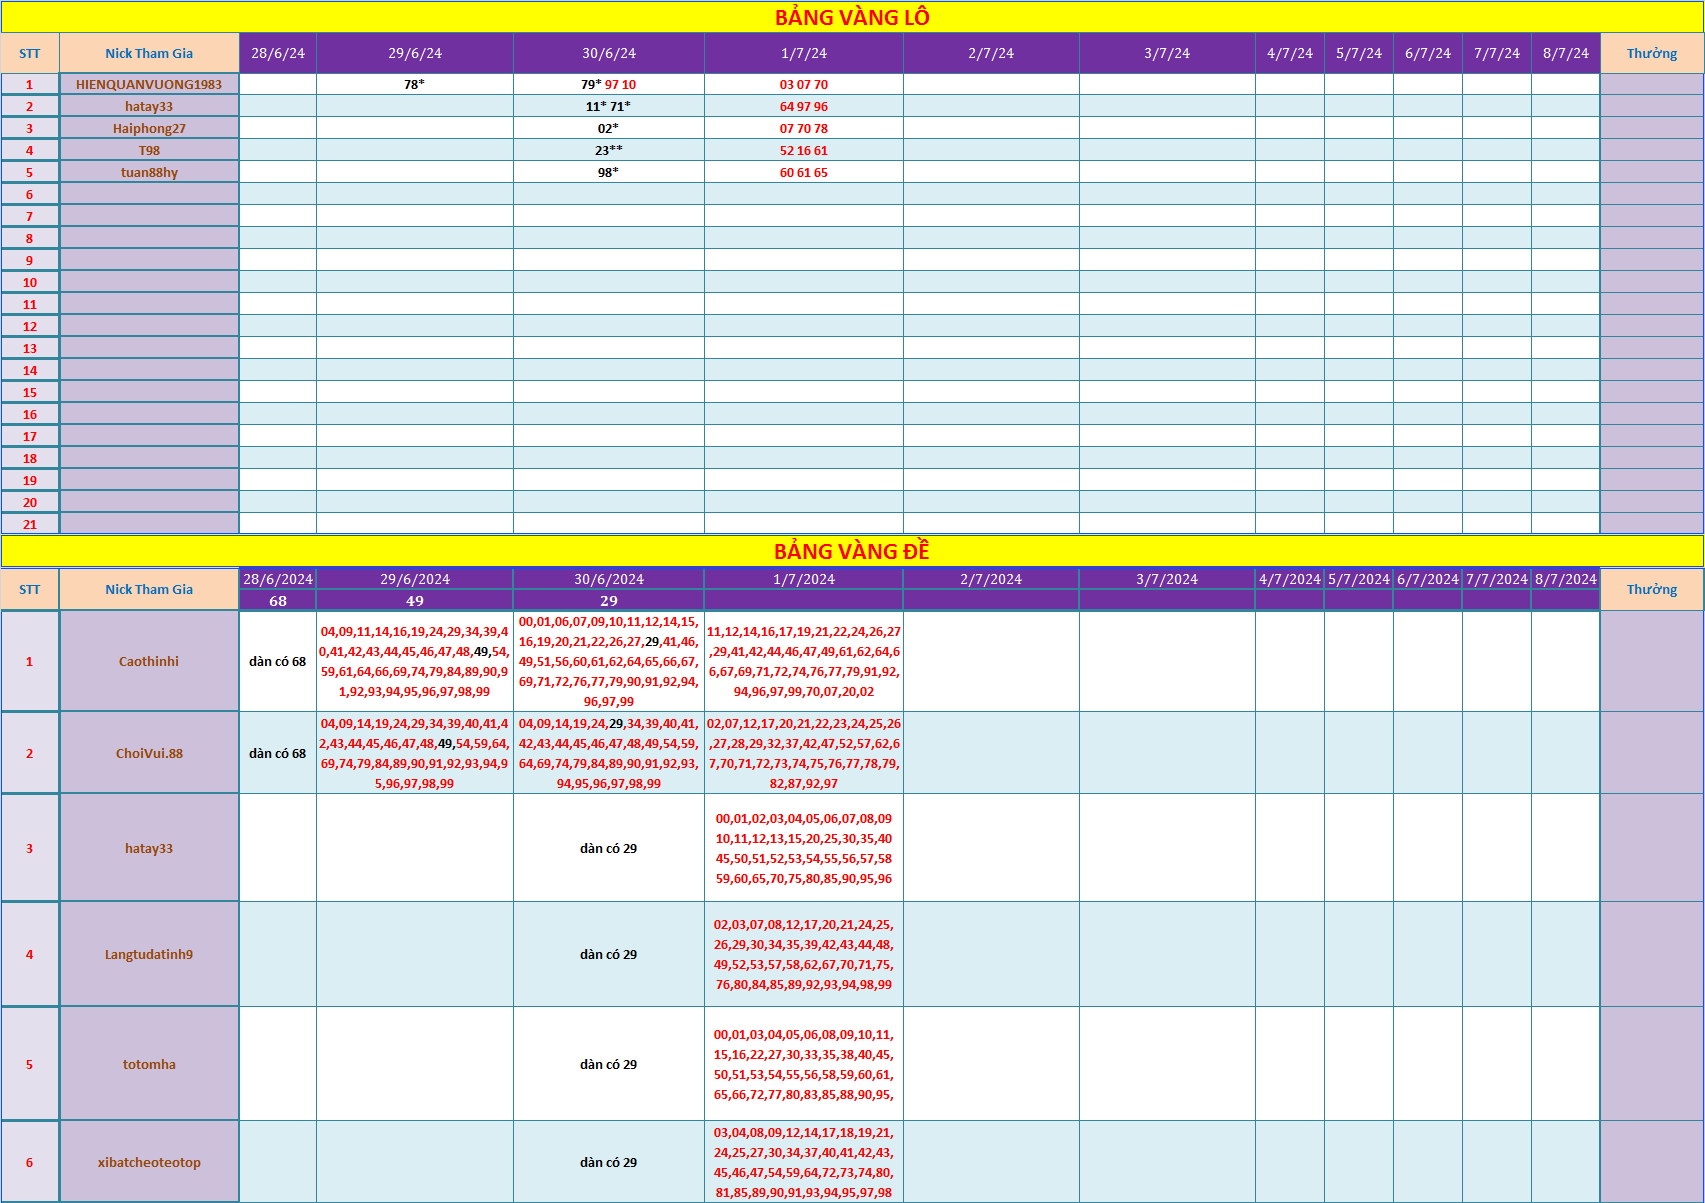The image size is (1705, 1203).
Task: Select the 30/6/2024 header in Đề table
Action: tap(609, 579)
